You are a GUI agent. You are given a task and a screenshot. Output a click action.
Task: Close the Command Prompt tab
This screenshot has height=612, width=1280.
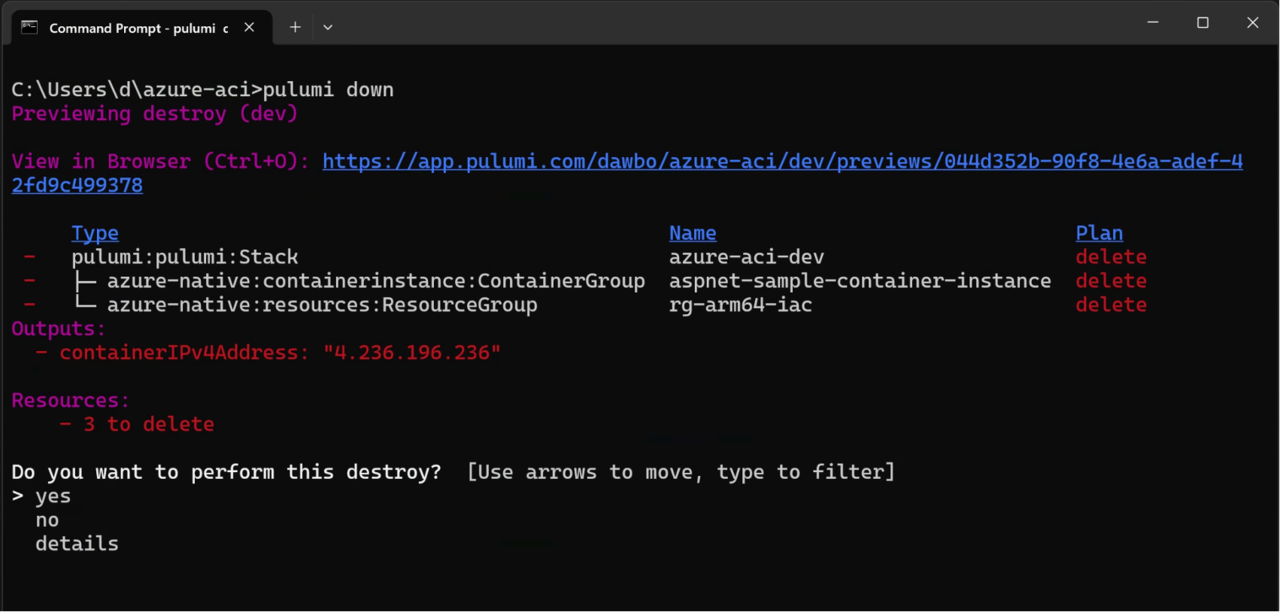point(249,28)
